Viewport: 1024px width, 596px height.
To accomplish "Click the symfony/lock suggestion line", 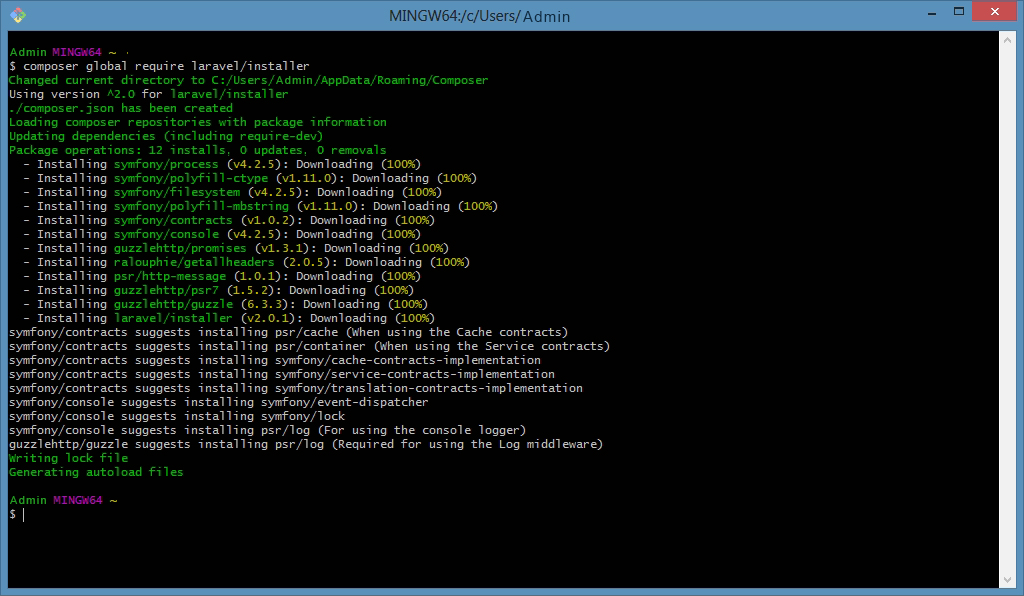I will point(177,417).
